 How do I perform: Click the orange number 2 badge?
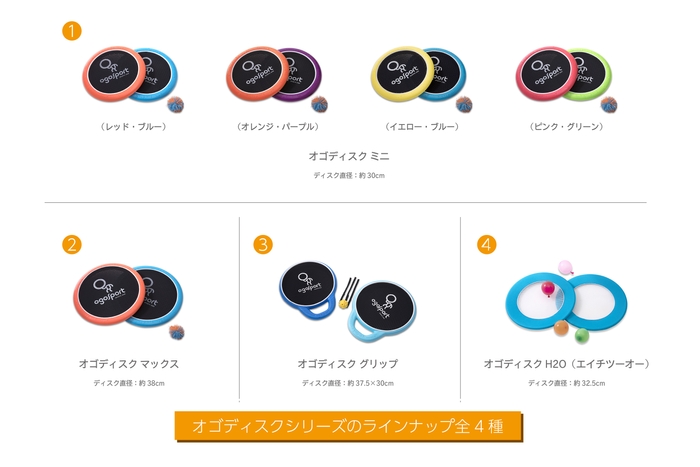72,245
